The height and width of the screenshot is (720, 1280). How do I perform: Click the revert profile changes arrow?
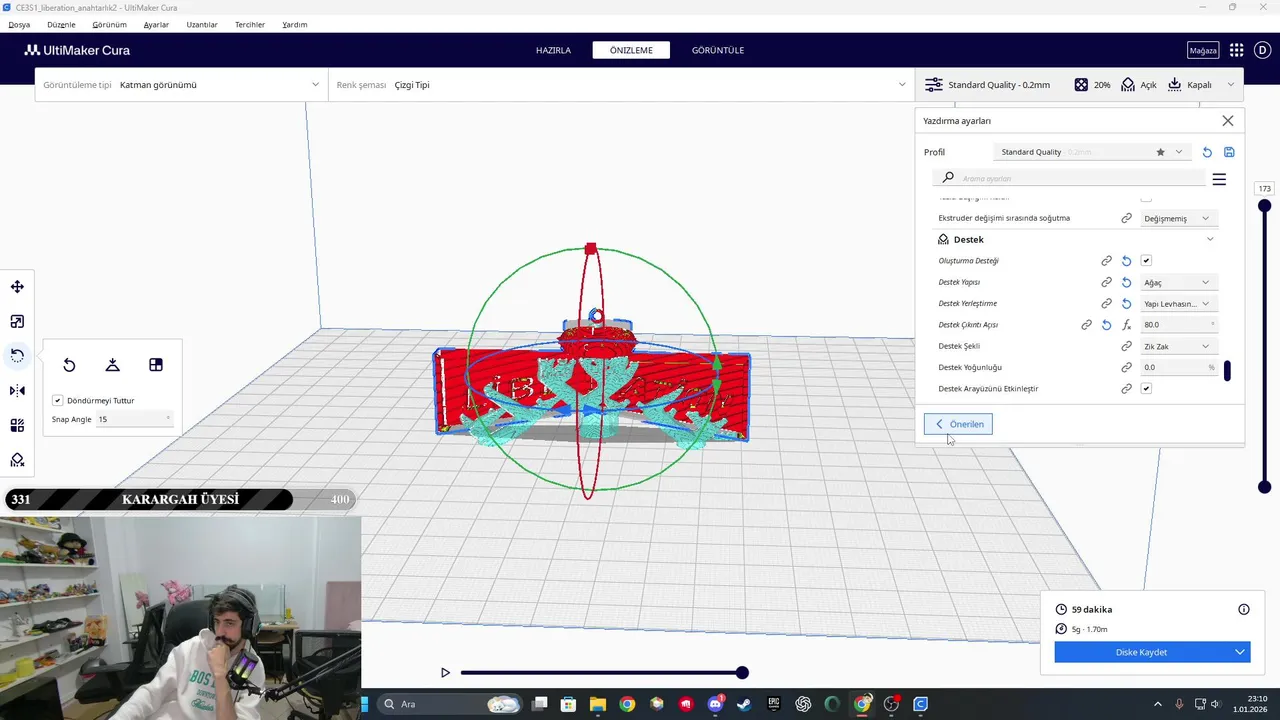[x=1207, y=152]
